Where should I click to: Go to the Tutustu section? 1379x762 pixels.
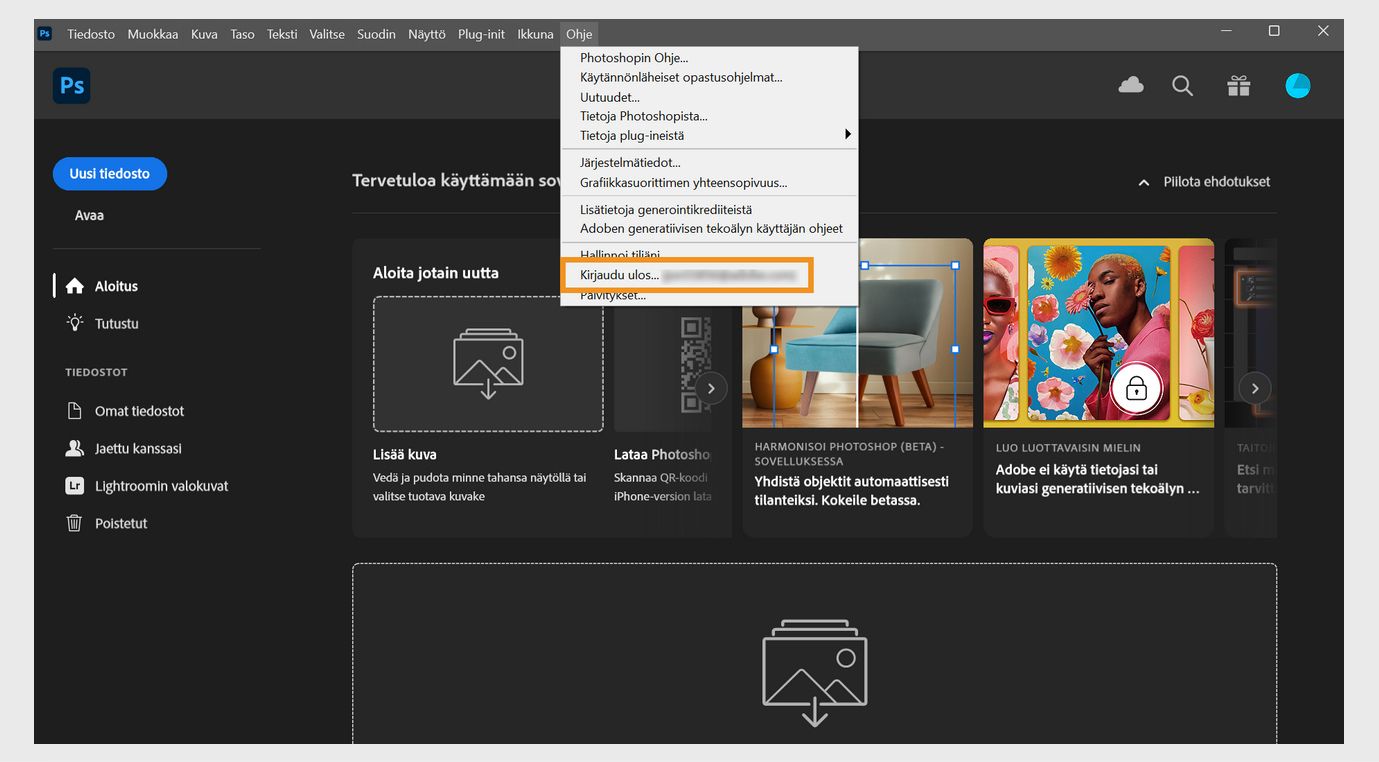116,323
